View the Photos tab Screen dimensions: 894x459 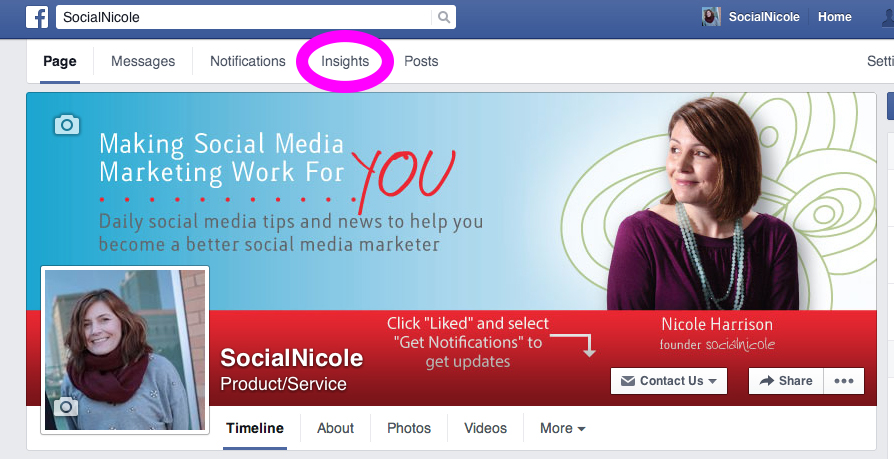pyautogui.click(x=409, y=428)
